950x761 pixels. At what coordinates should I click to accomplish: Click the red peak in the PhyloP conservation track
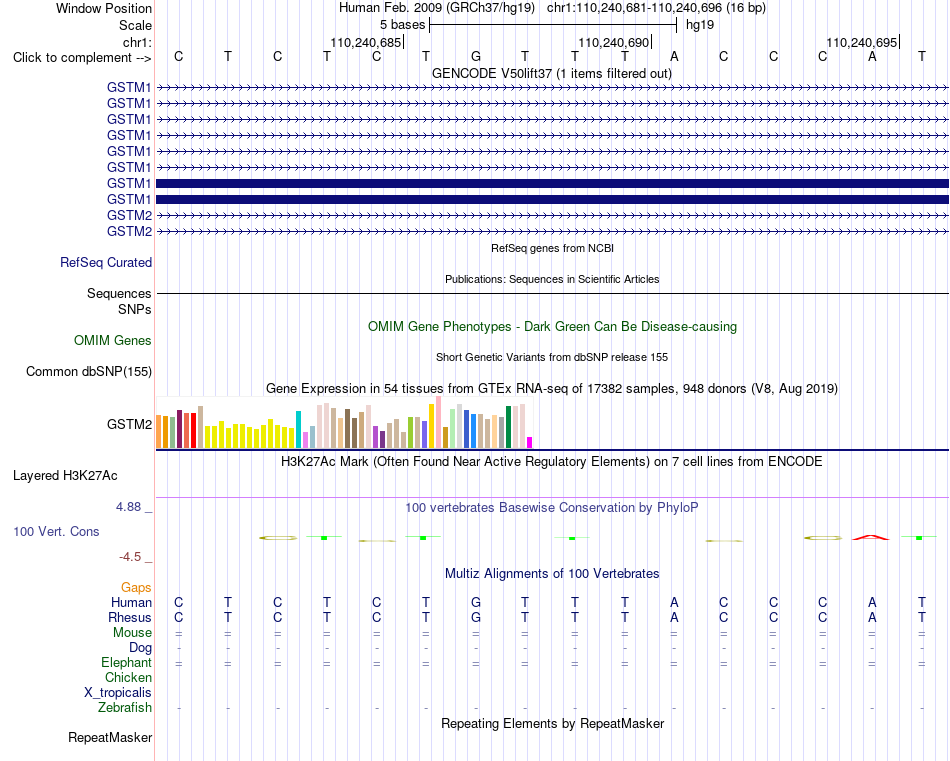tap(871, 537)
